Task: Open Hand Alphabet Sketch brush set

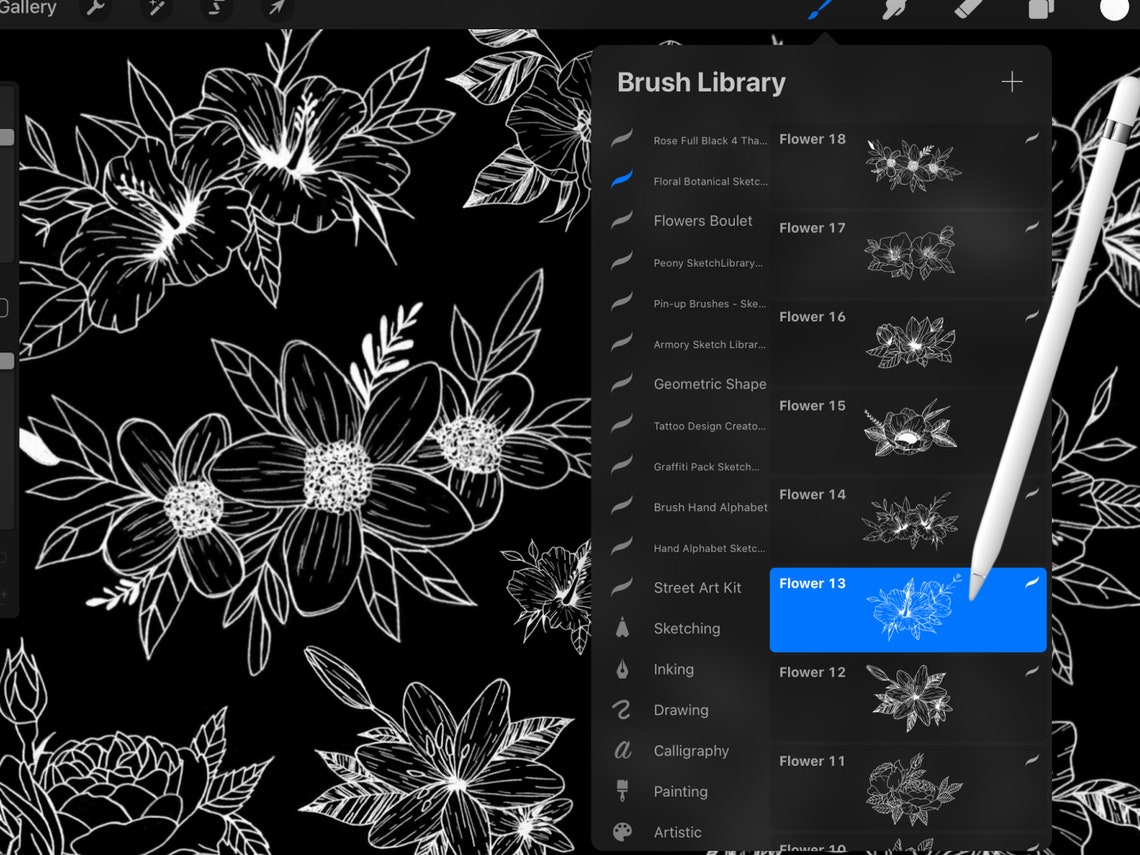Action: (689, 547)
